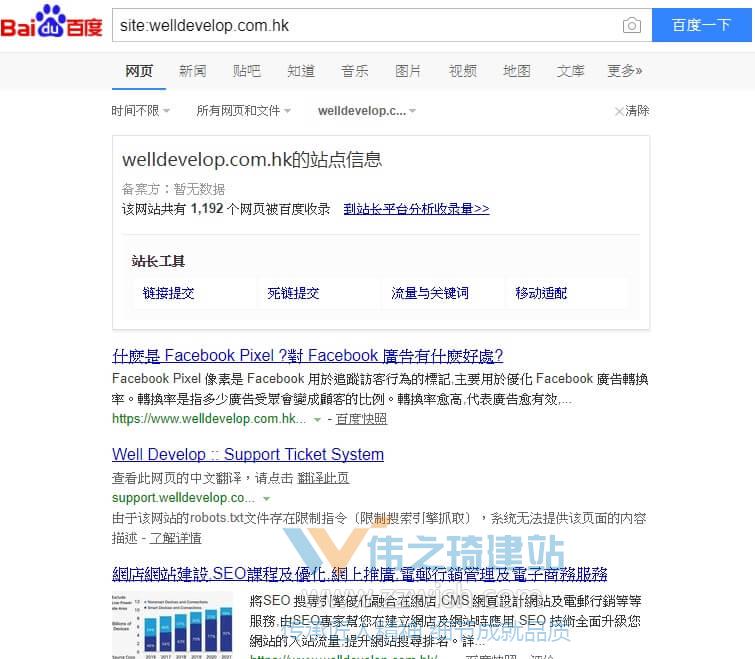Open Well Develop Support Ticket System result
The width and height of the screenshot is (755, 659).
(x=248, y=454)
